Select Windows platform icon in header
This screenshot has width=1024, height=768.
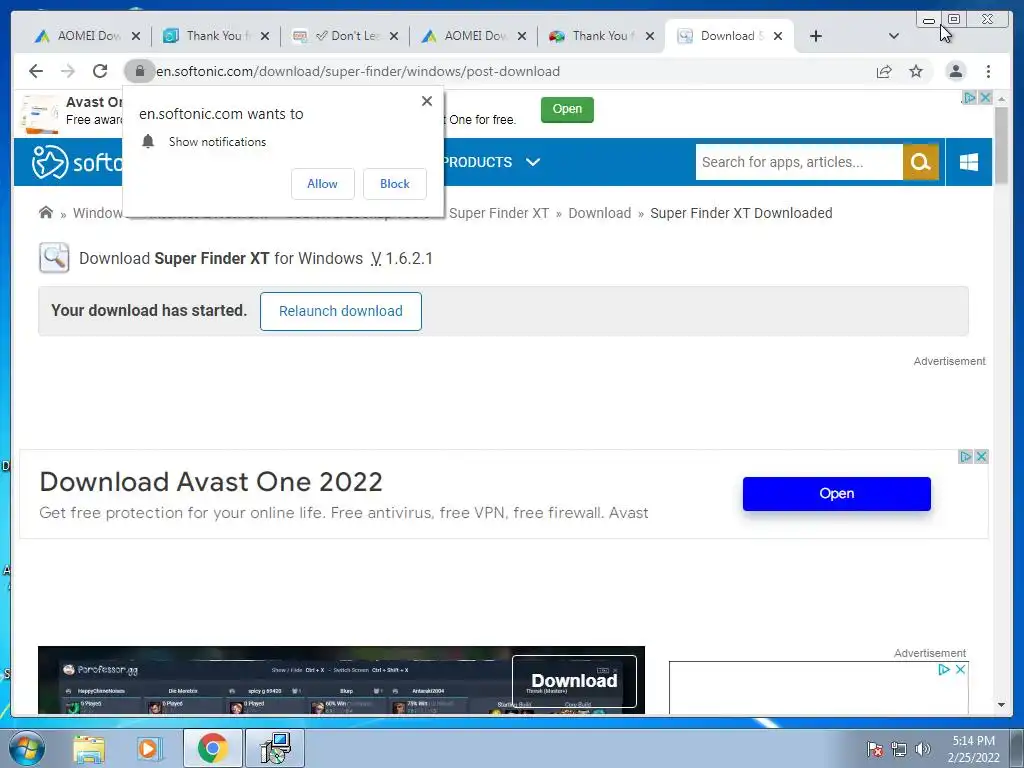click(969, 162)
